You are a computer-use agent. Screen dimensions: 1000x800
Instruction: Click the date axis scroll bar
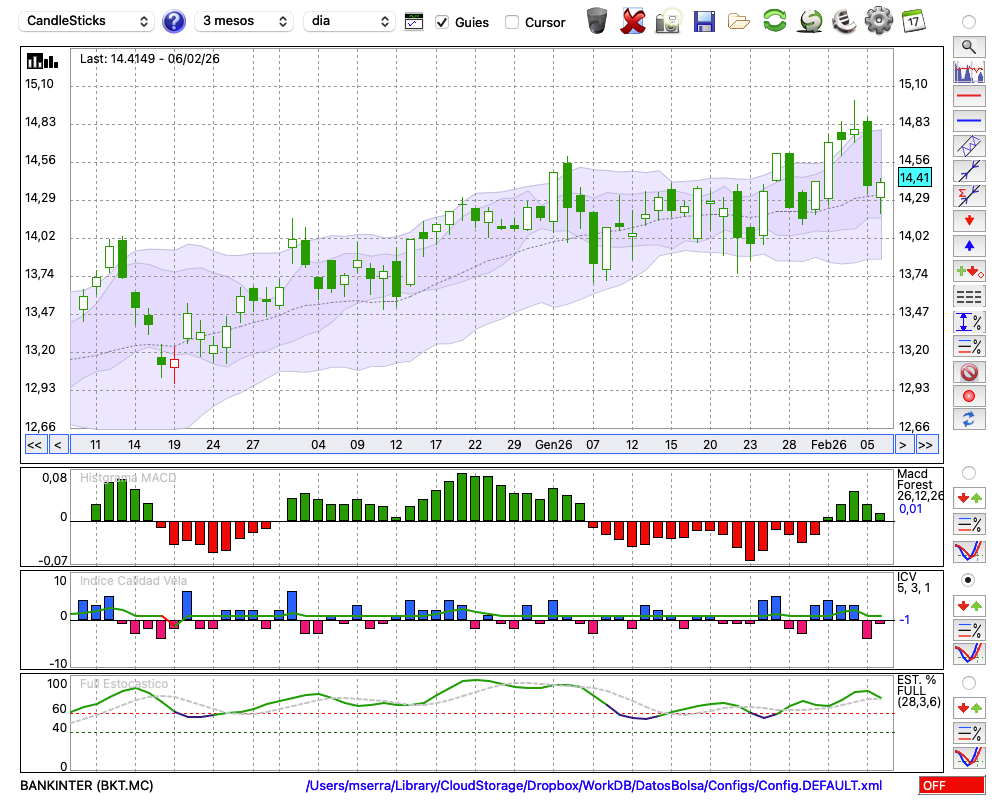coord(482,445)
